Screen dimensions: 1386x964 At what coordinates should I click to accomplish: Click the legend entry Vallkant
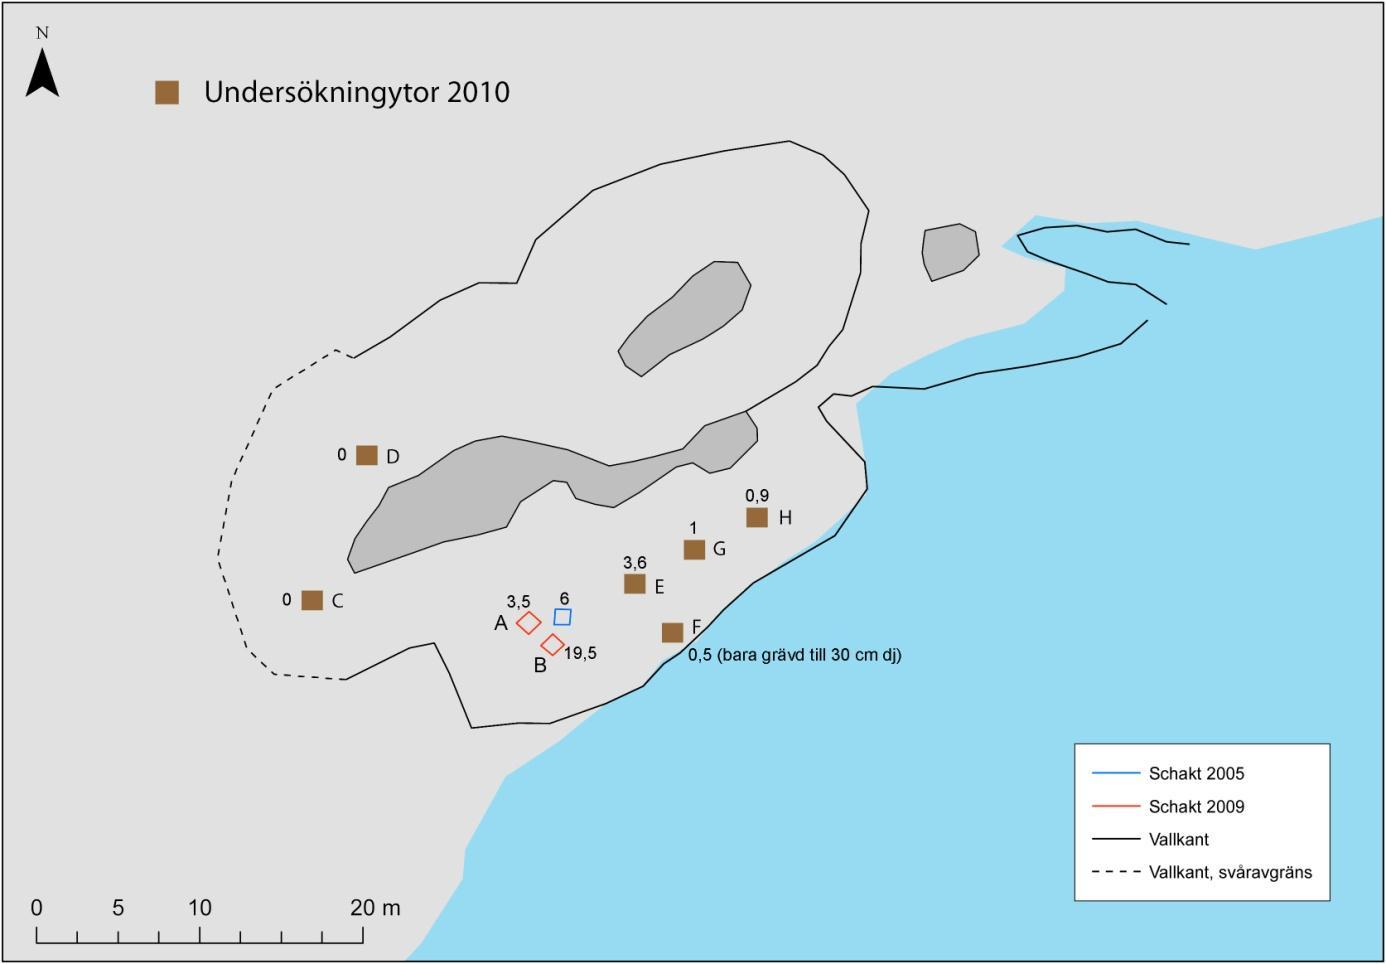tap(1179, 839)
